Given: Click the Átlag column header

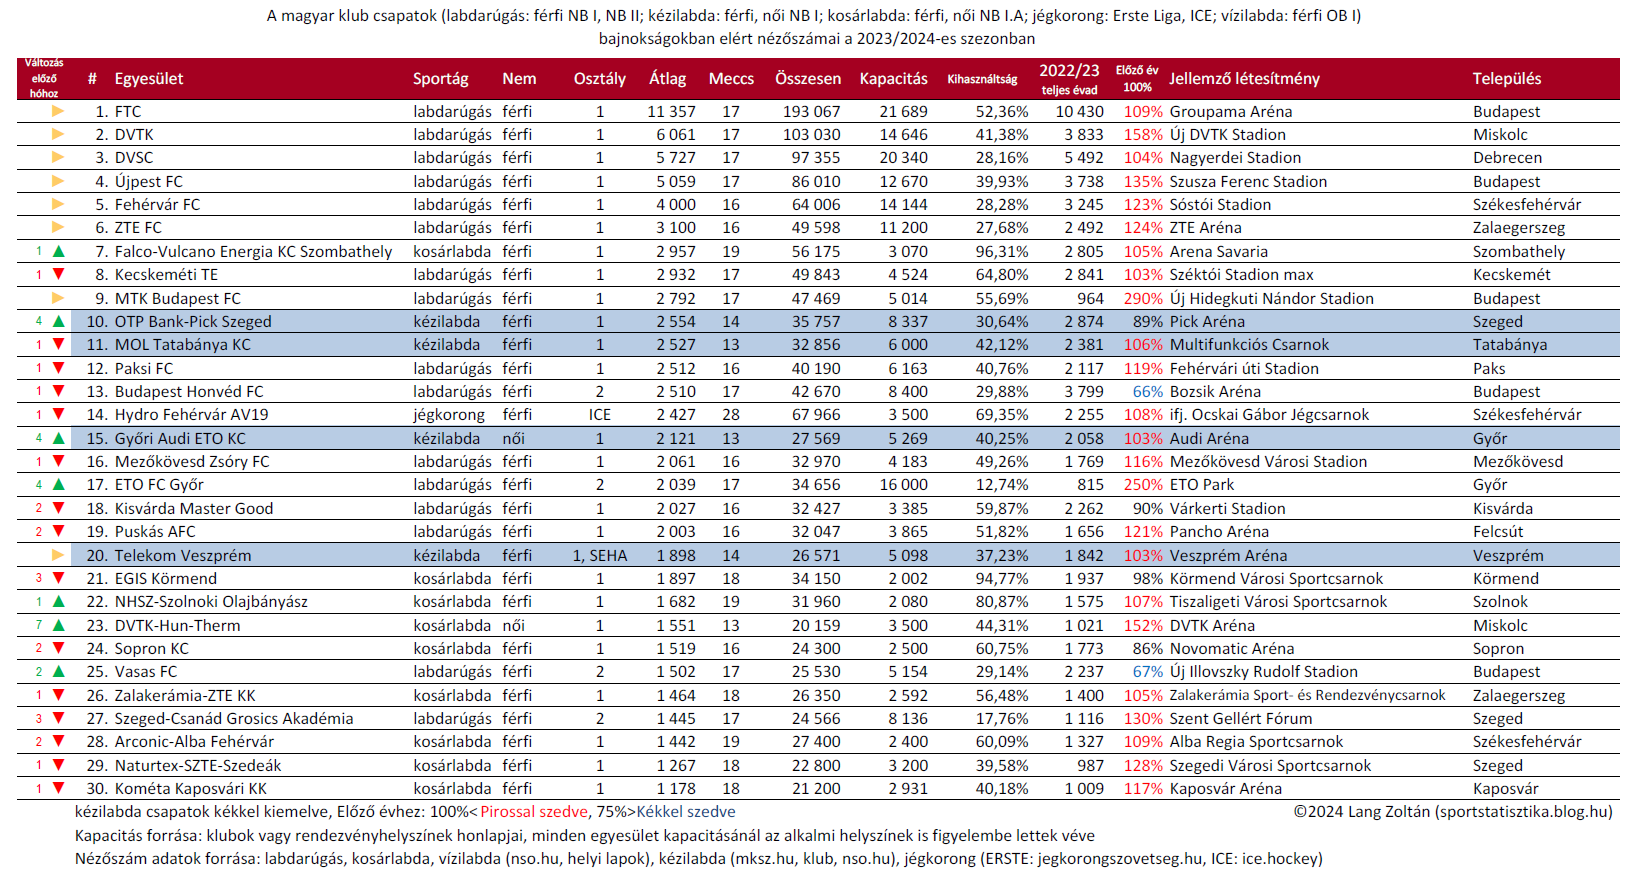Looking at the screenshot, I should tap(668, 78).
